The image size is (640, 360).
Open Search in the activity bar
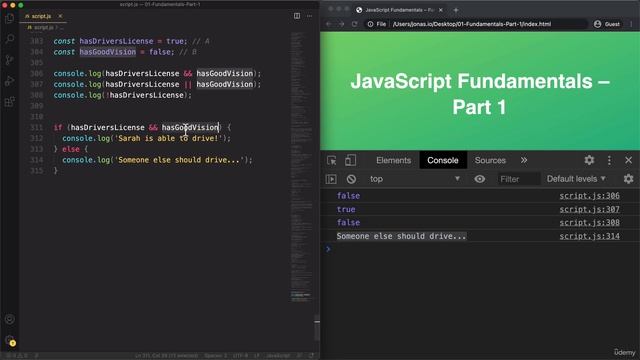pyautogui.click(x=9, y=39)
